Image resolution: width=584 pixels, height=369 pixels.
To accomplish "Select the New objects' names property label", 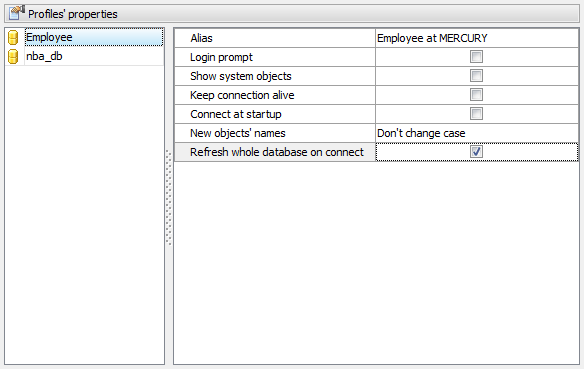I will [x=238, y=133].
